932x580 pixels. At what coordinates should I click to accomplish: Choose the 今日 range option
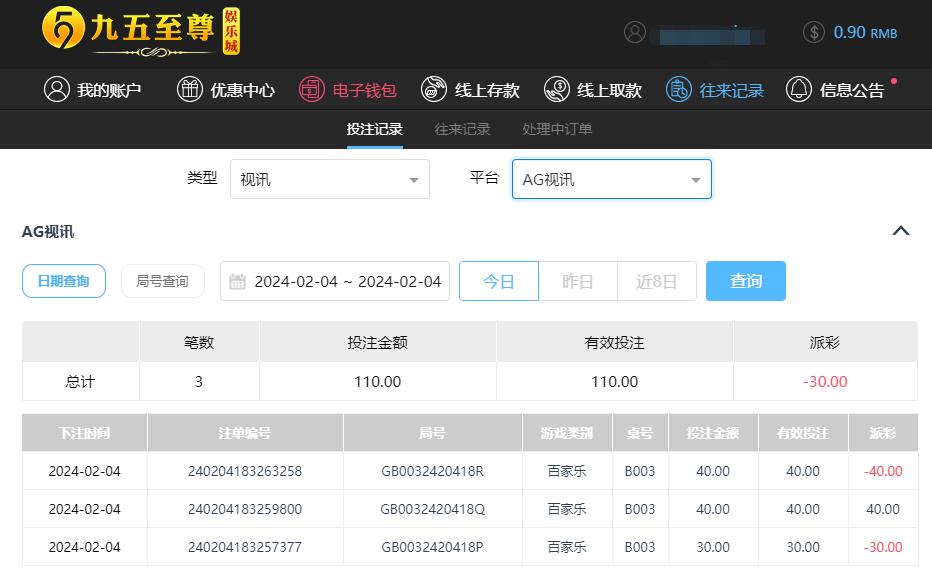click(499, 281)
